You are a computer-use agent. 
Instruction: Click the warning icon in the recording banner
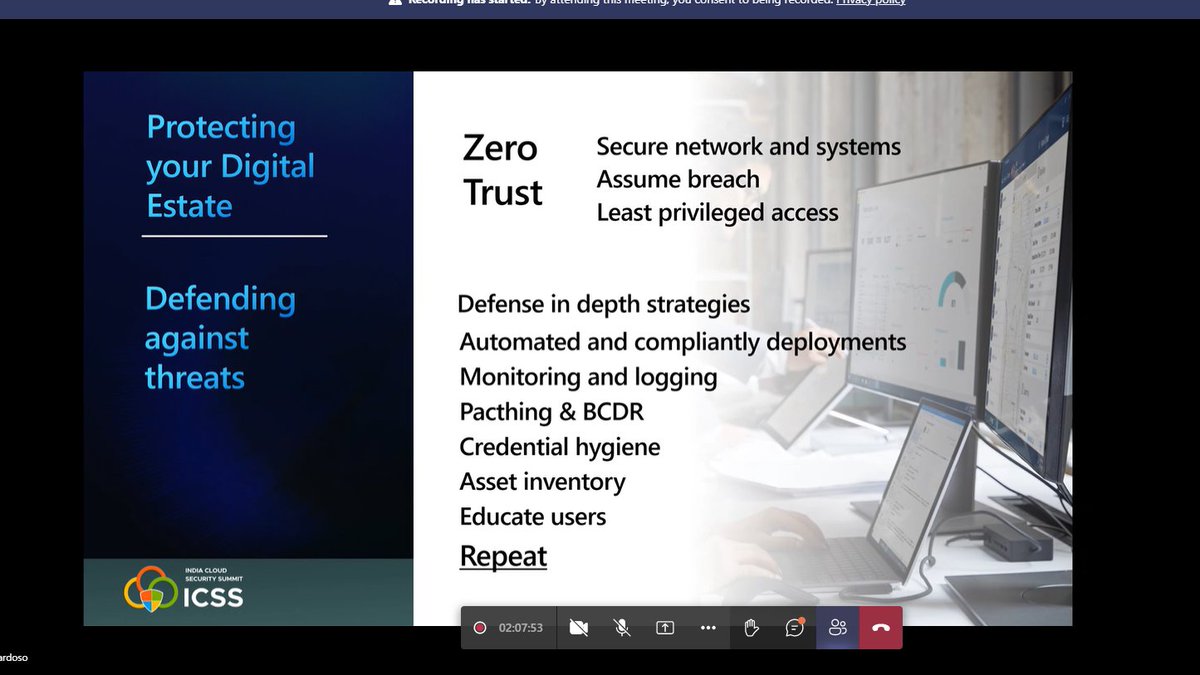392,3
